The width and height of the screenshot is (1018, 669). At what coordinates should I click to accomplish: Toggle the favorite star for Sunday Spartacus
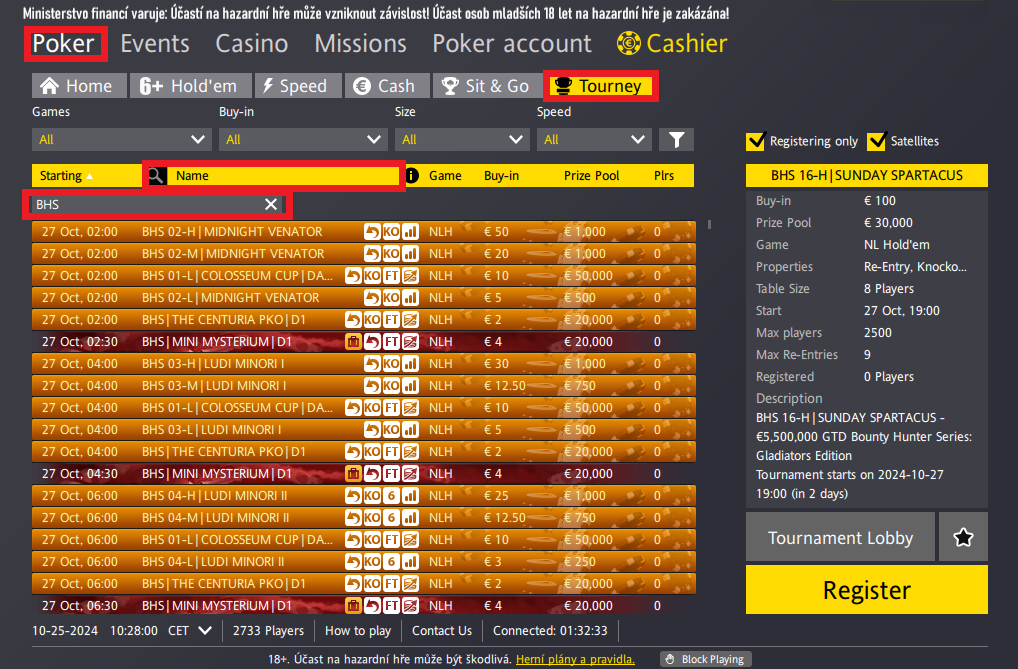[963, 537]
